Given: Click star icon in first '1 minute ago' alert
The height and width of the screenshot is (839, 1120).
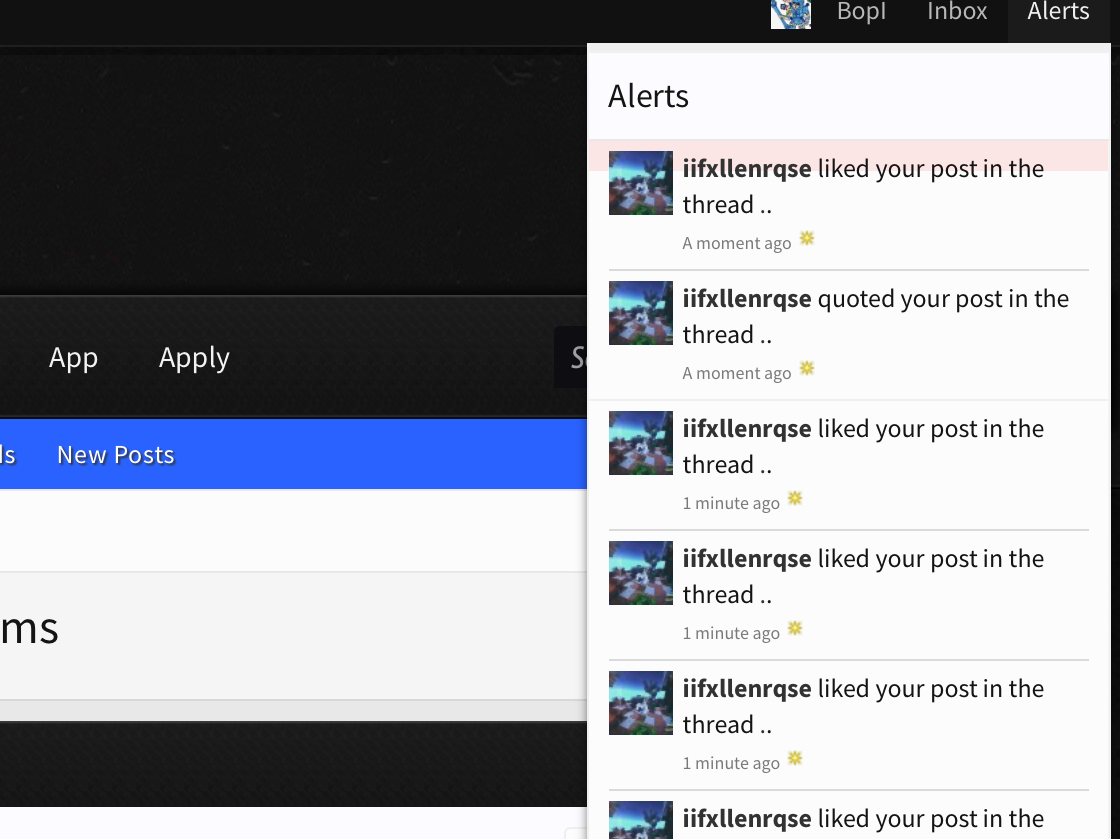Looking at the screenshot, I should pos(795,498).
